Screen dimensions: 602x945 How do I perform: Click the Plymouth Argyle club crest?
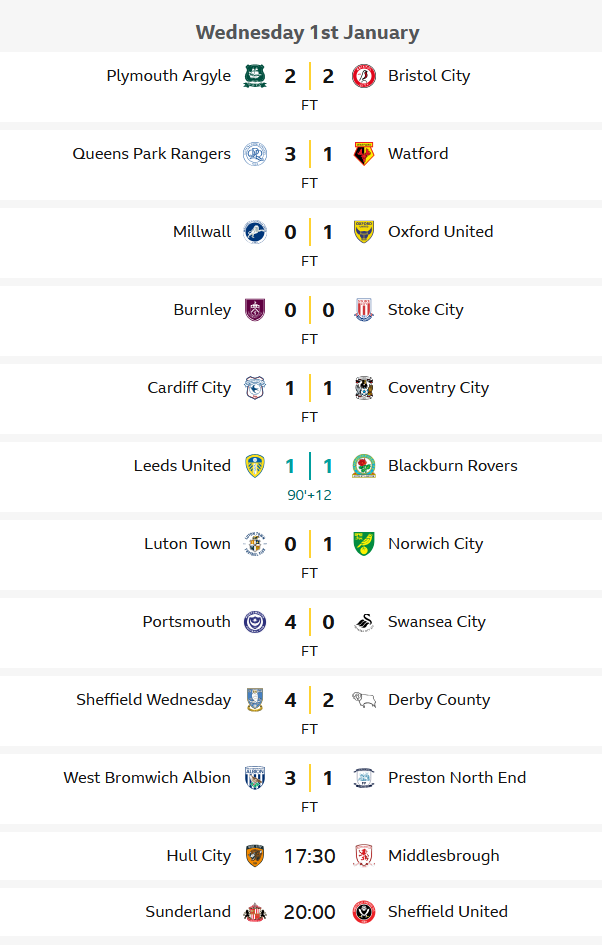point(255,76)
